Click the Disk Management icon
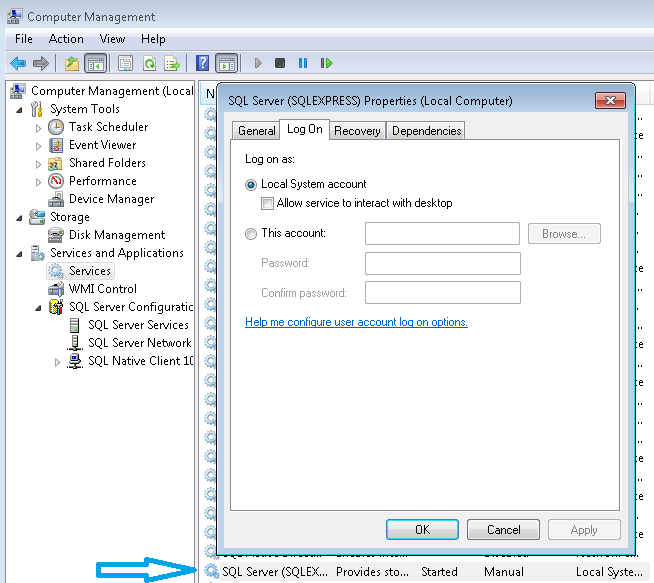Viewport: 654px width, 583px height. point(56,235)
